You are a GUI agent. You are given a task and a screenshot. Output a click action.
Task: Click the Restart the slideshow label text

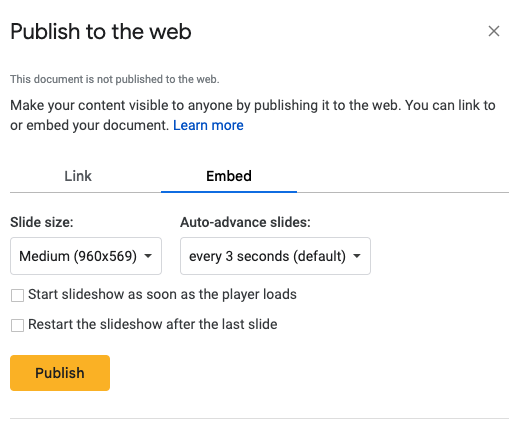point(153,324)
